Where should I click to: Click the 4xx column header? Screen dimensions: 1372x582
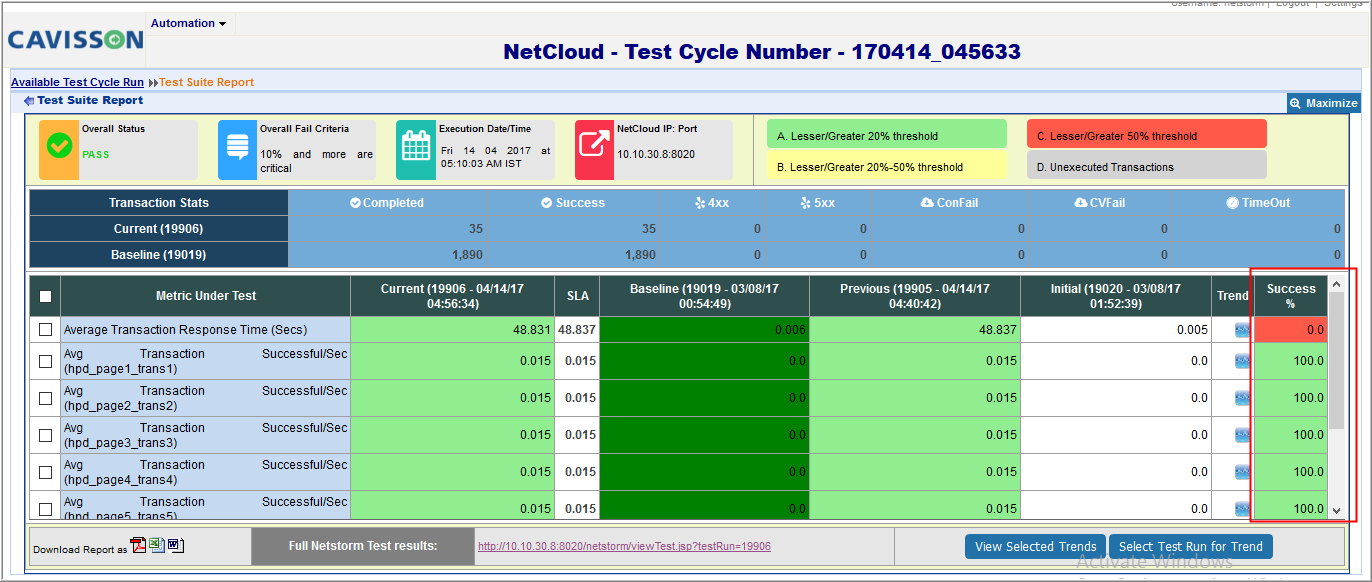click(x=712, y=203)
